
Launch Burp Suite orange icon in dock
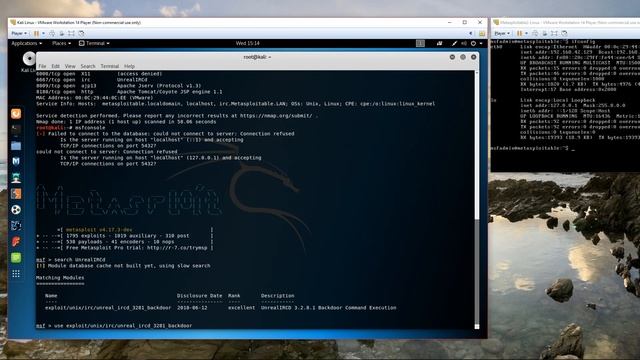pyautogui.click(x=16, y=193)
